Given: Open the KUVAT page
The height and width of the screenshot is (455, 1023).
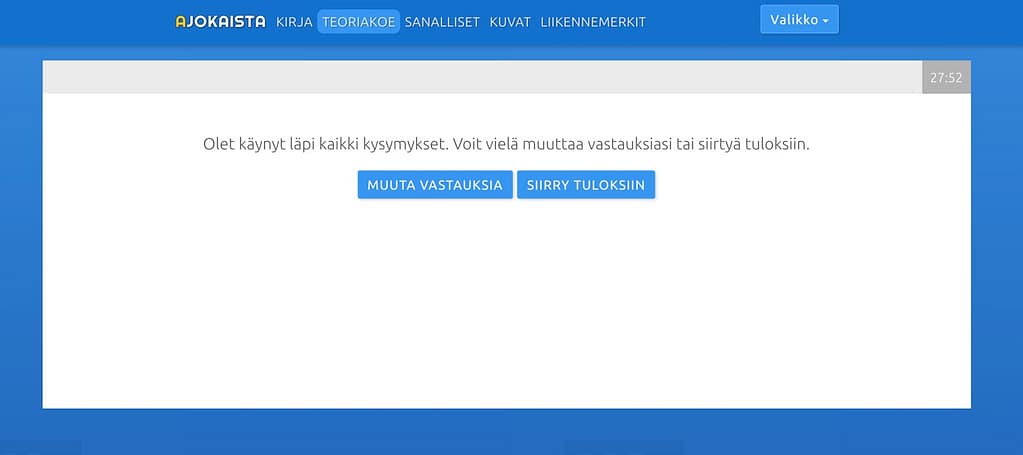Looking at the screenshot, I should (x=510, y=21).
